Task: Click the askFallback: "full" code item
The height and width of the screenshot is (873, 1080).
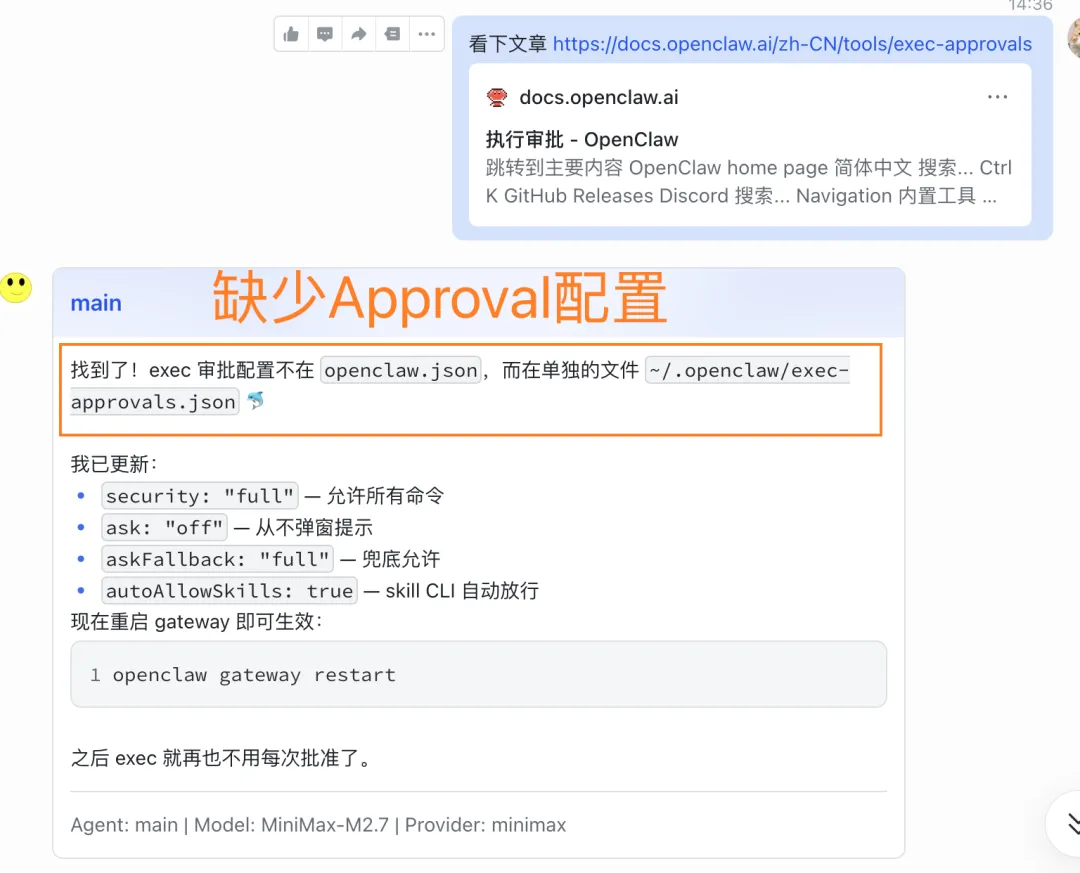Action: (217, 559)
